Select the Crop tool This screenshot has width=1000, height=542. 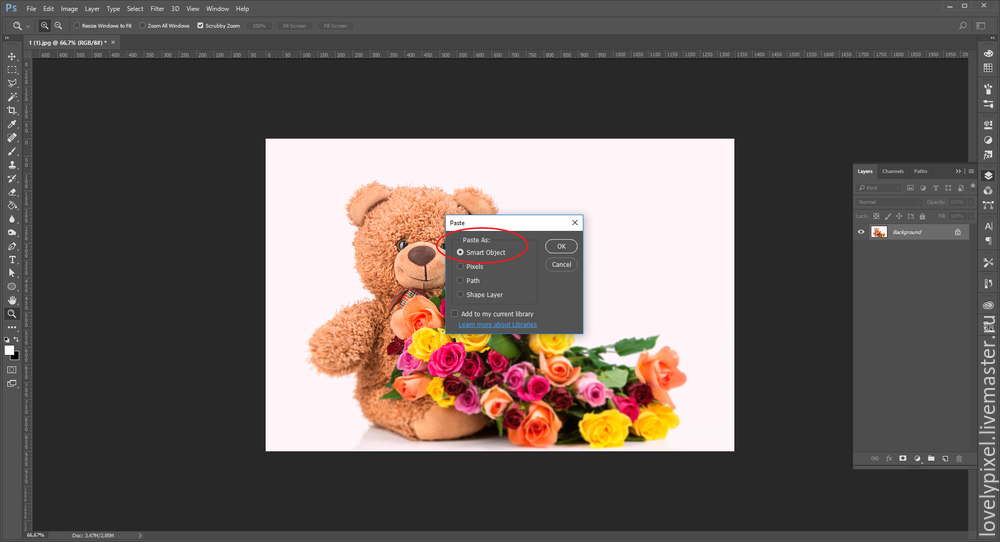[x=12, y=110]
